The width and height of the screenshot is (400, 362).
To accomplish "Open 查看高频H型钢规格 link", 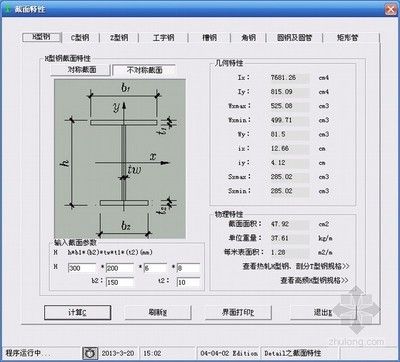I will tap(314, 281).
